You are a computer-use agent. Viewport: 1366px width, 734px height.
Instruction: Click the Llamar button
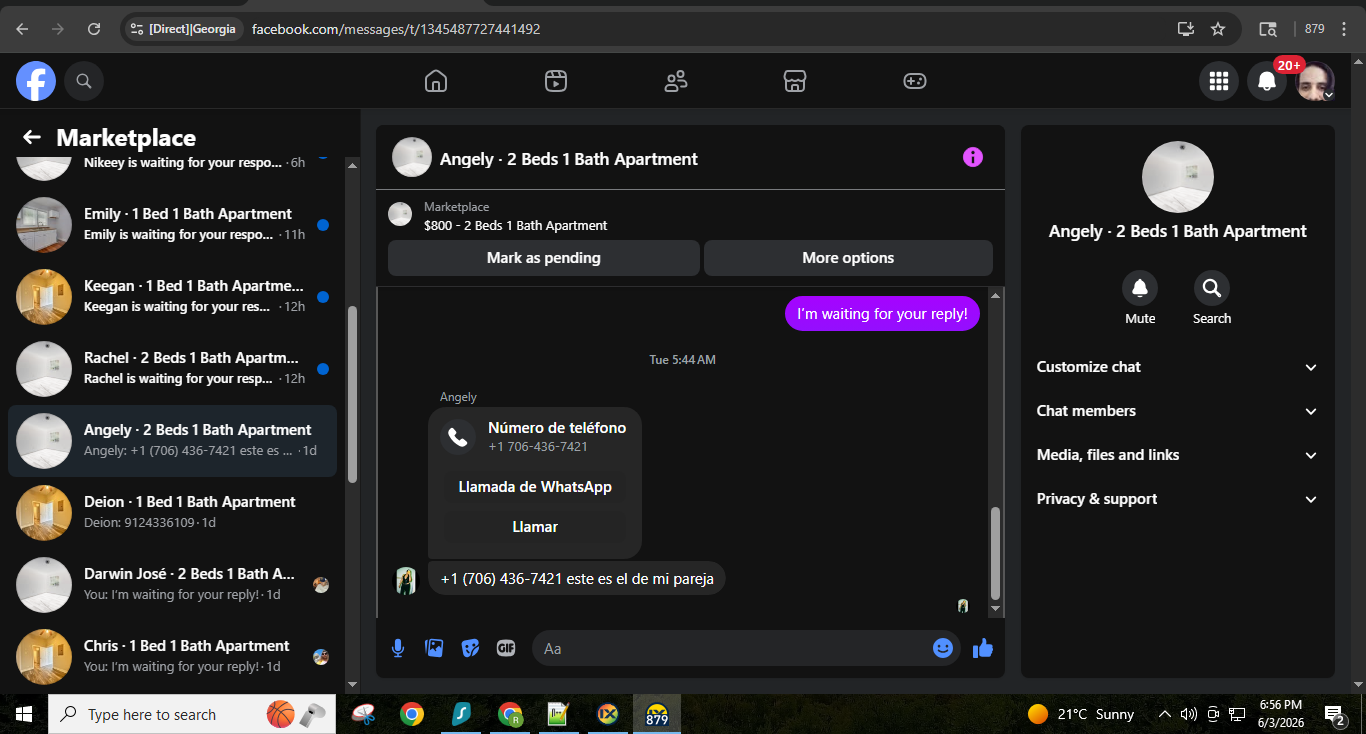tap(535, 527)
